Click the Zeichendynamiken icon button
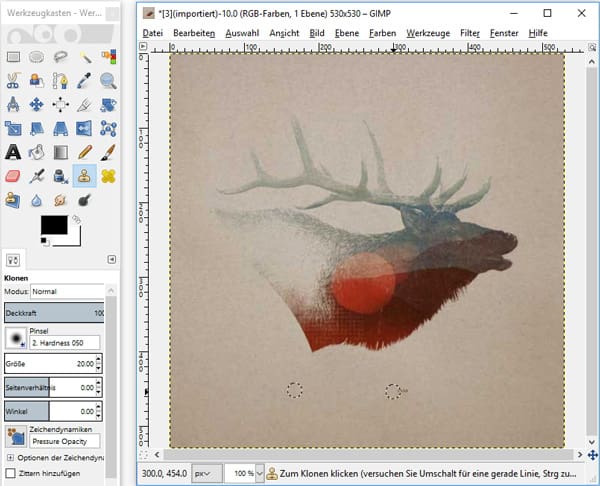Viewport: 600px width, 486px height. pyautogui.click(x=15, y=435)
